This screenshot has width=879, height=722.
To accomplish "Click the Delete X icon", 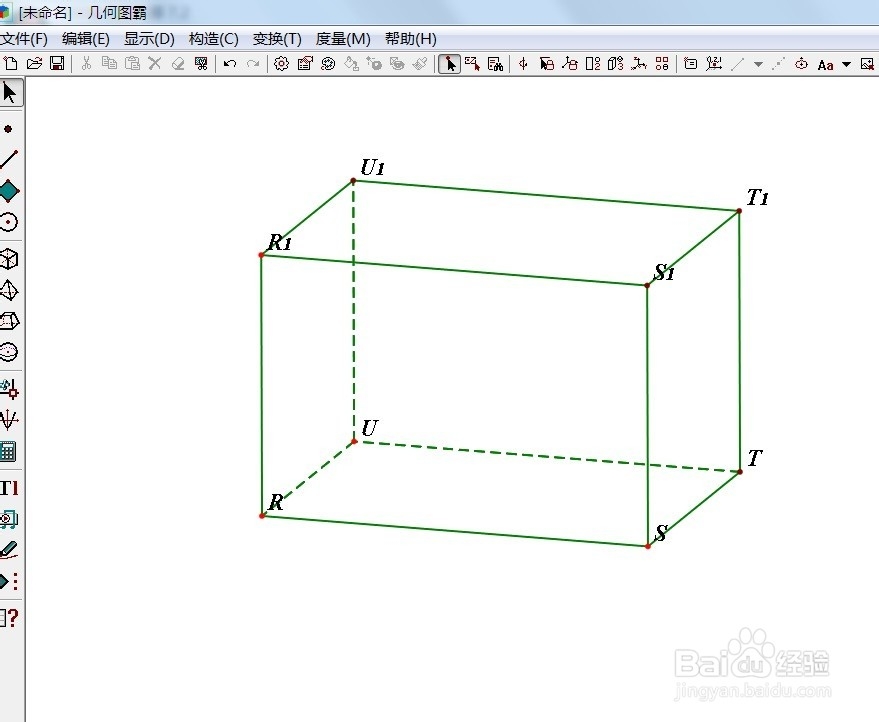I will [155, 63].
